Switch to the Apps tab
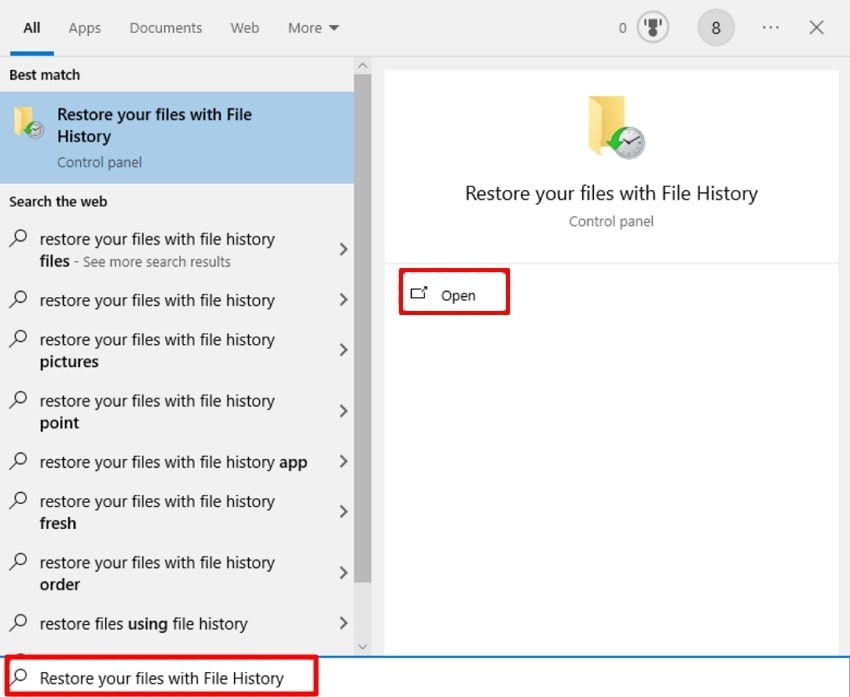 tap(84, 27)
